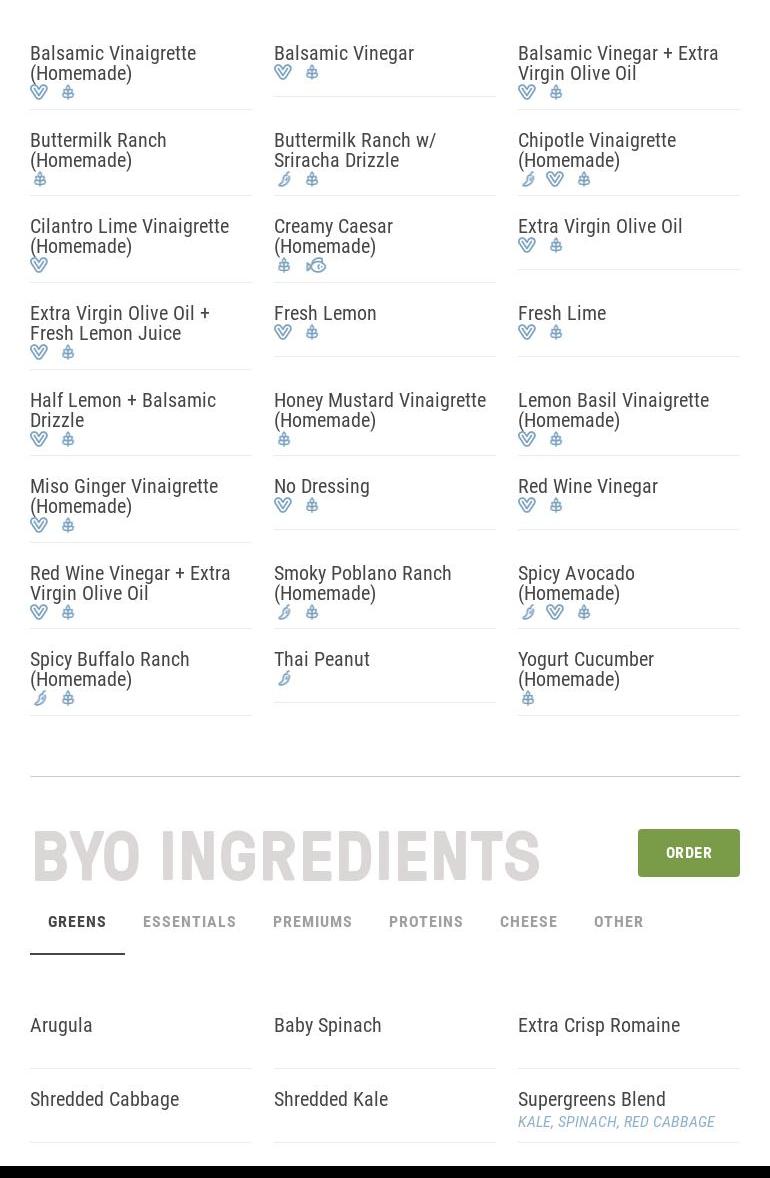
Task: Click the Miso Ginger Vinaigrette dressing
Action: 124,496
